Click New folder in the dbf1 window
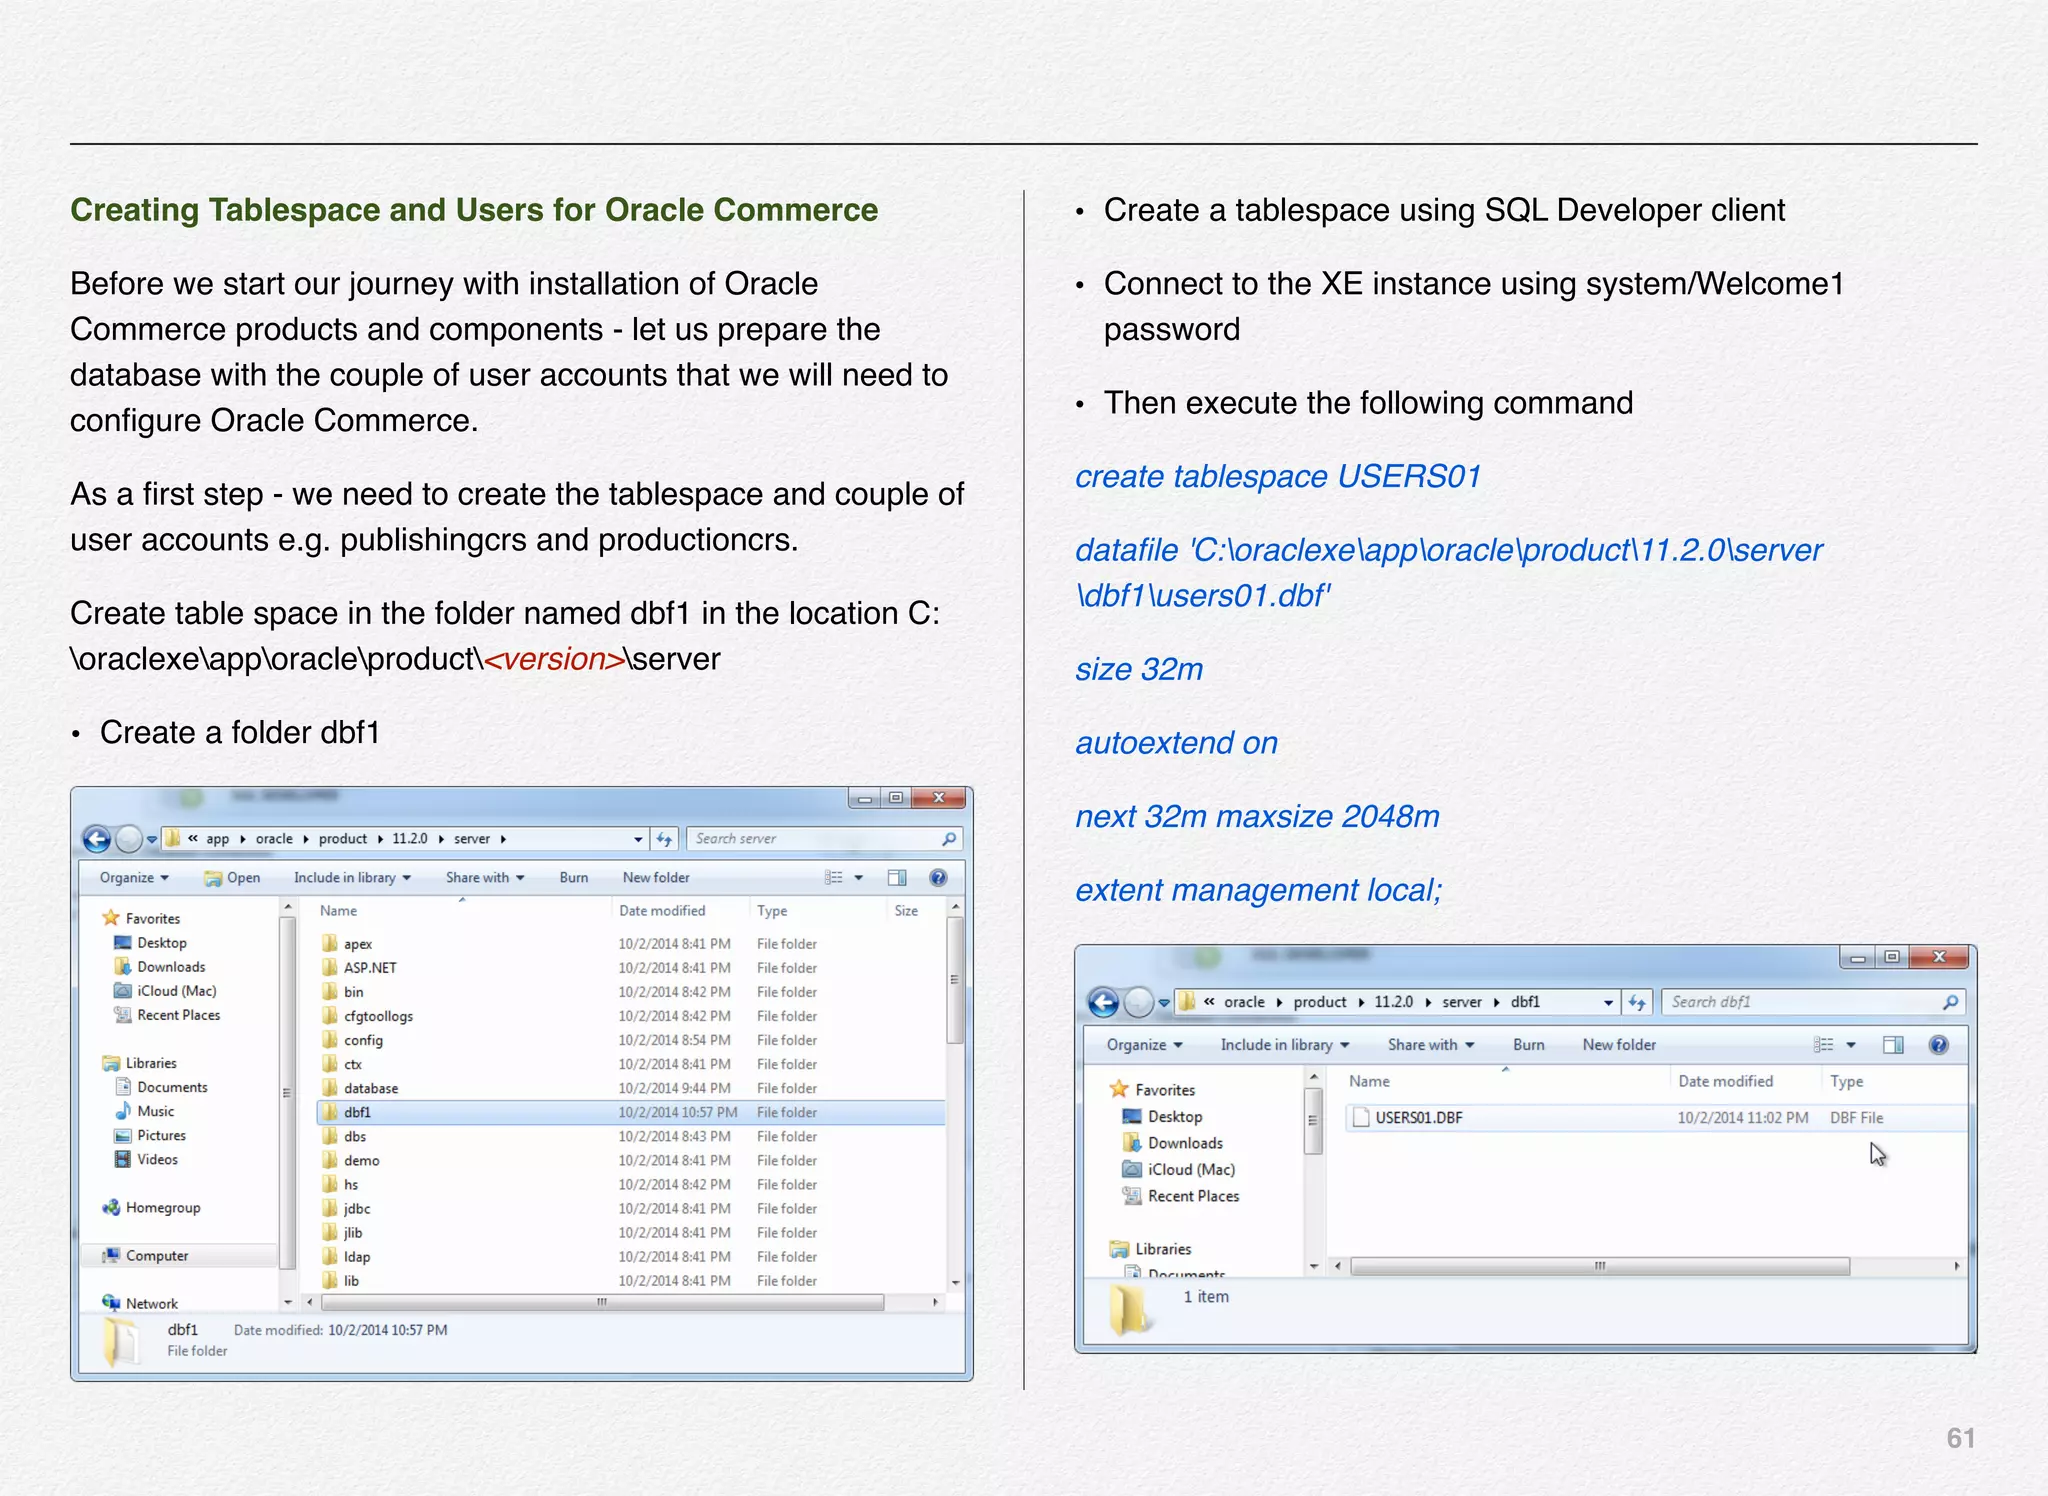 pos(1619,1044)
